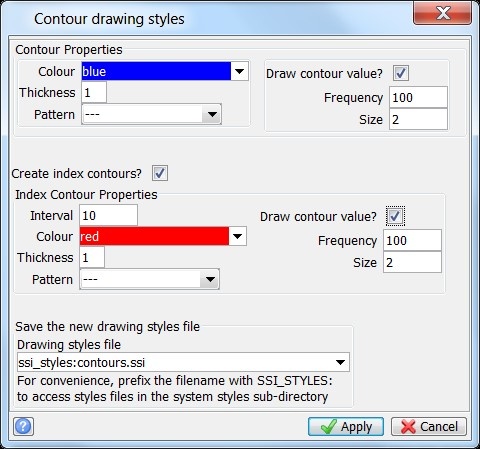Click the contour Thickness input field
This screenshot has width=480, height=449.
click(94, 92)
